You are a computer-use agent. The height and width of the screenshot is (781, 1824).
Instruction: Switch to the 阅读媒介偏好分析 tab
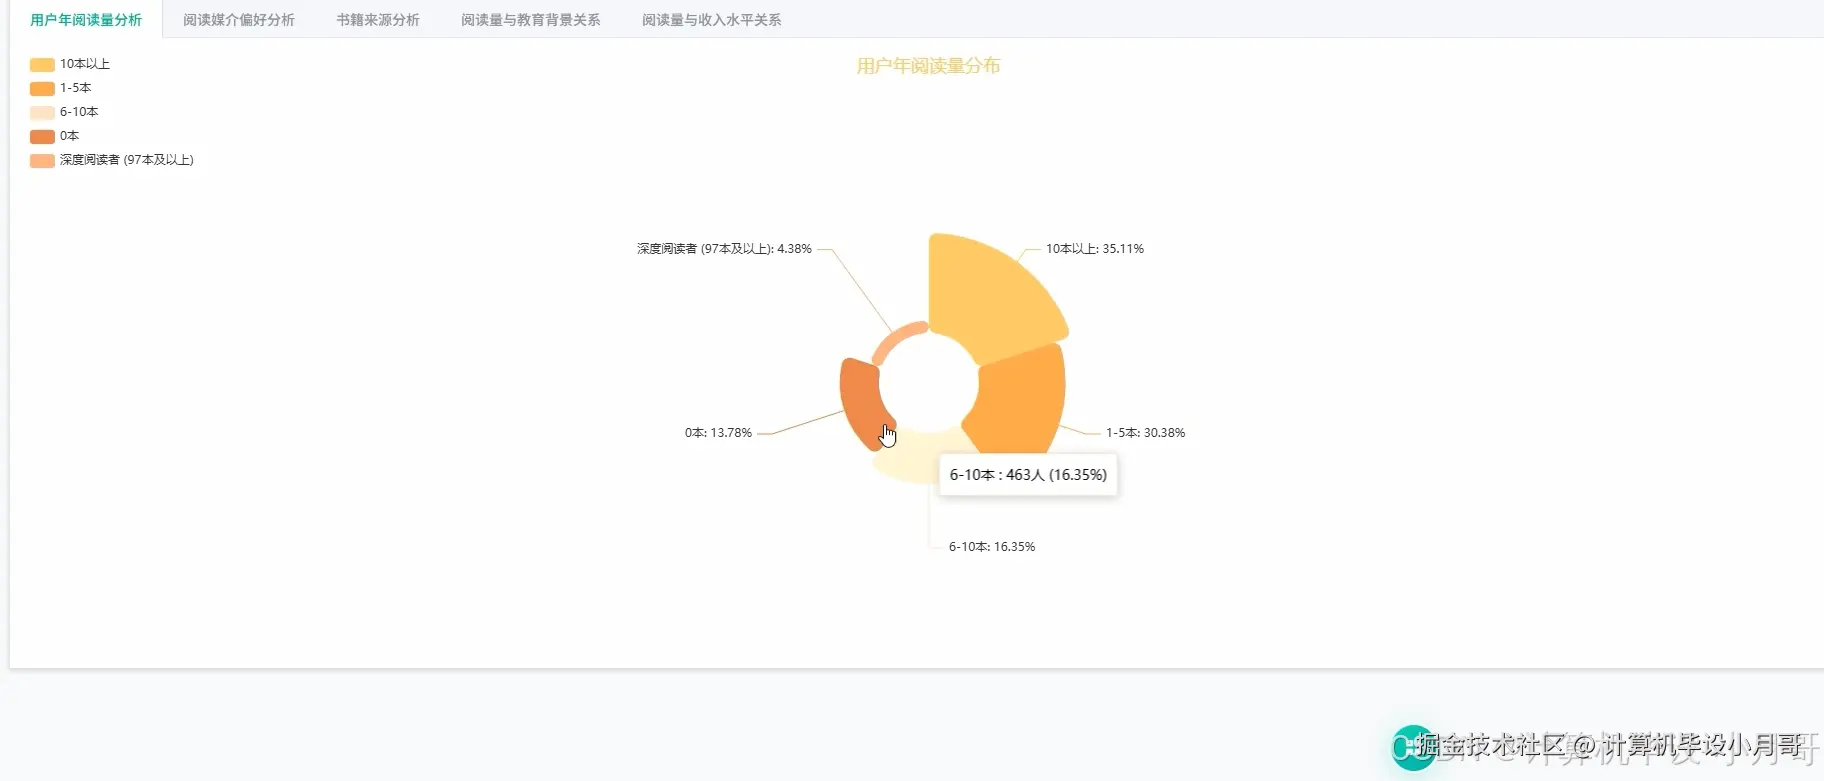(238, 20)
